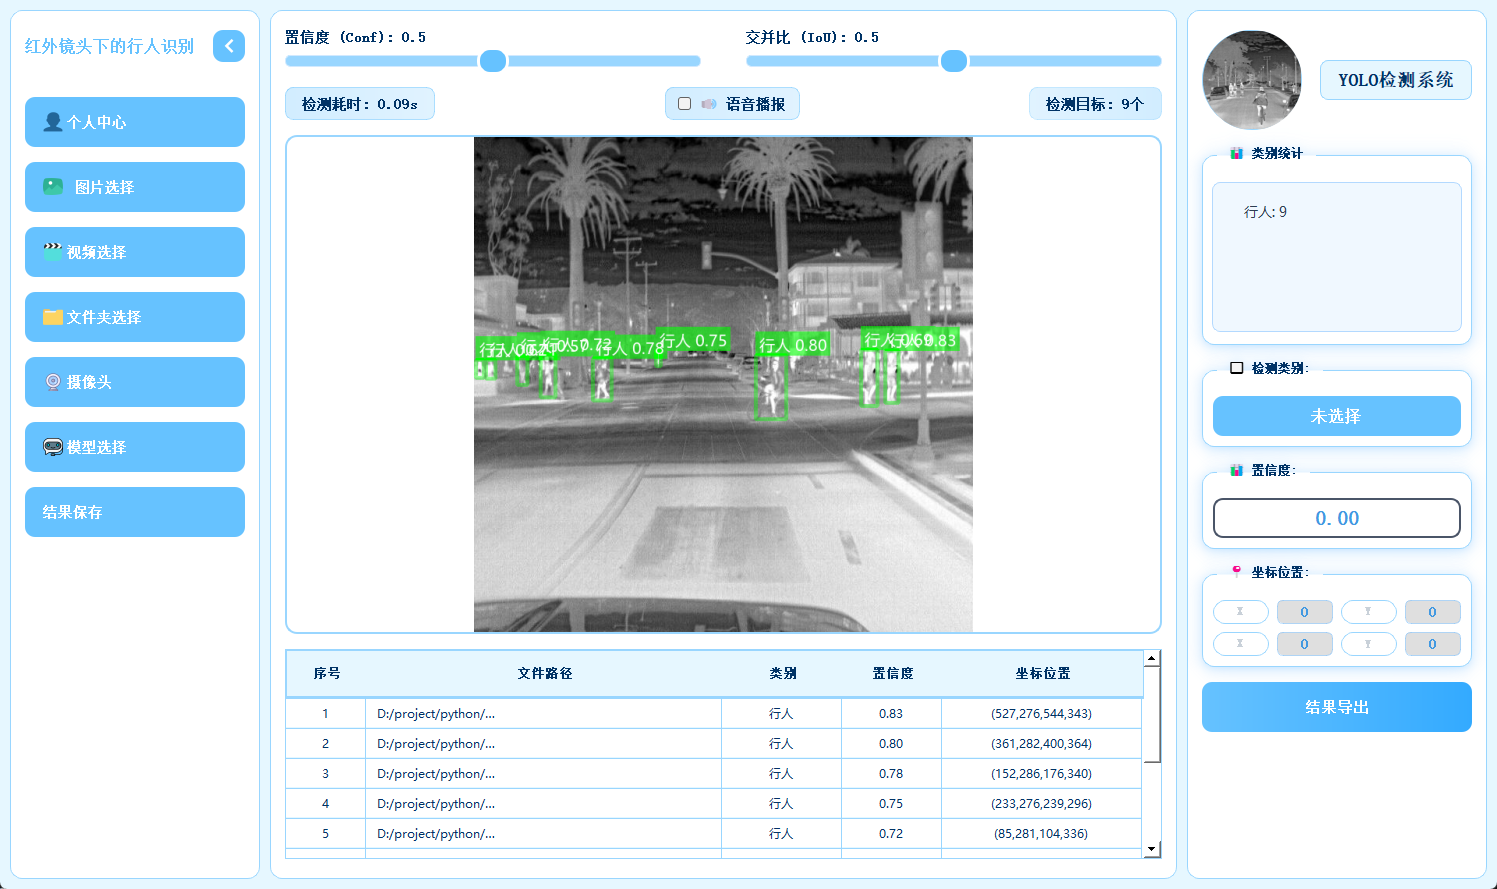
Task: Click the folder icon beside 文件夹选择
Action: (x=53, y=317)
